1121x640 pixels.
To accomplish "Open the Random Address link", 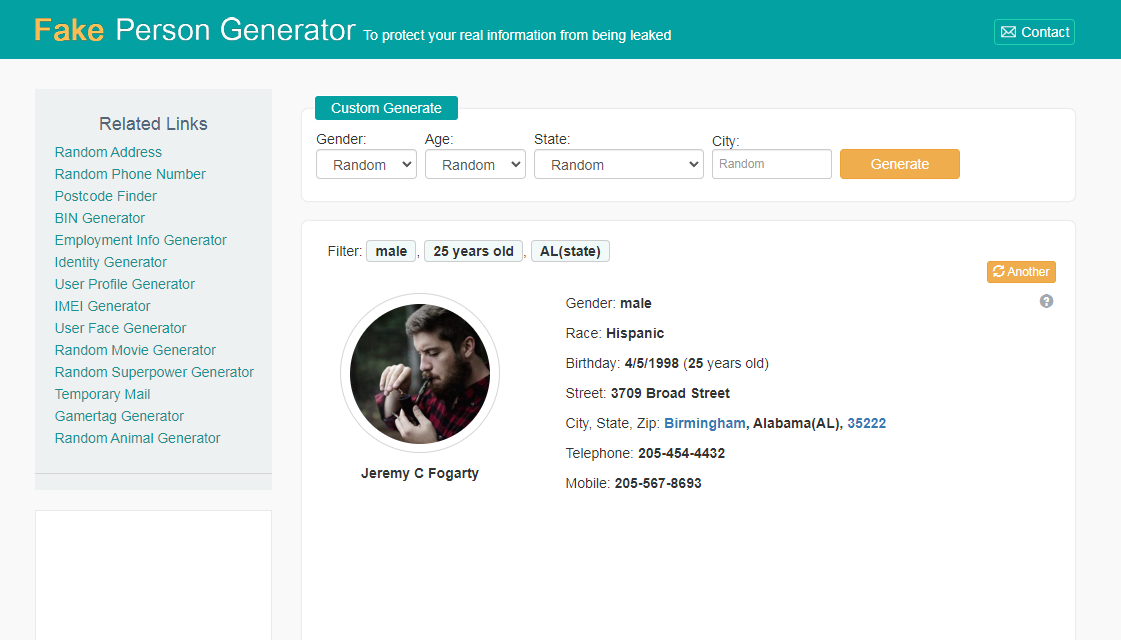I will click(108, 152).
